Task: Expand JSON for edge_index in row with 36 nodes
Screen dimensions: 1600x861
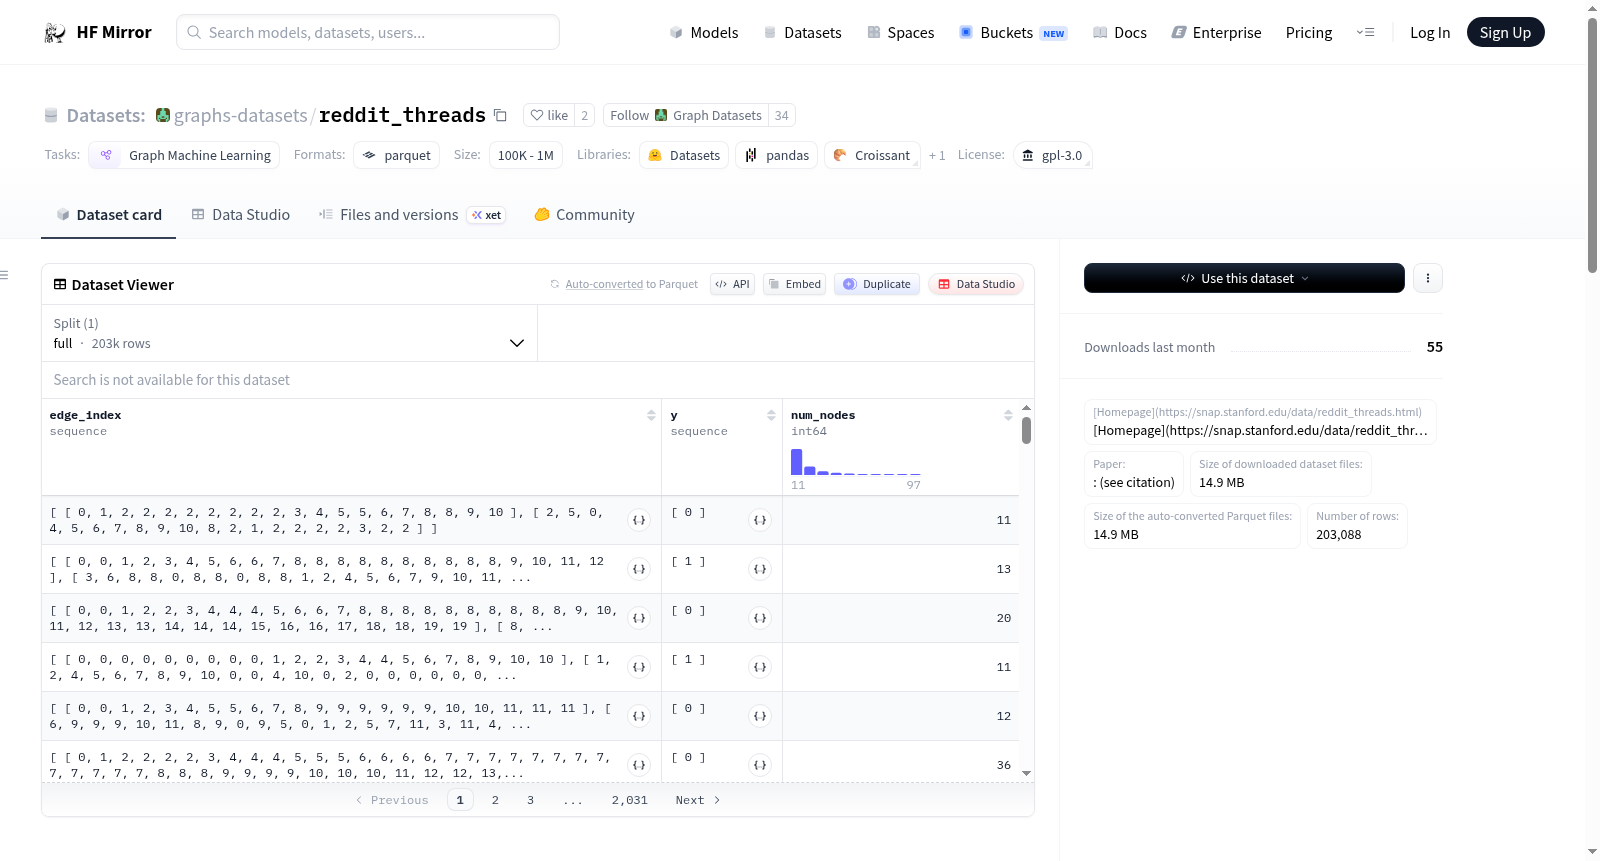Action: coord(640,765)
